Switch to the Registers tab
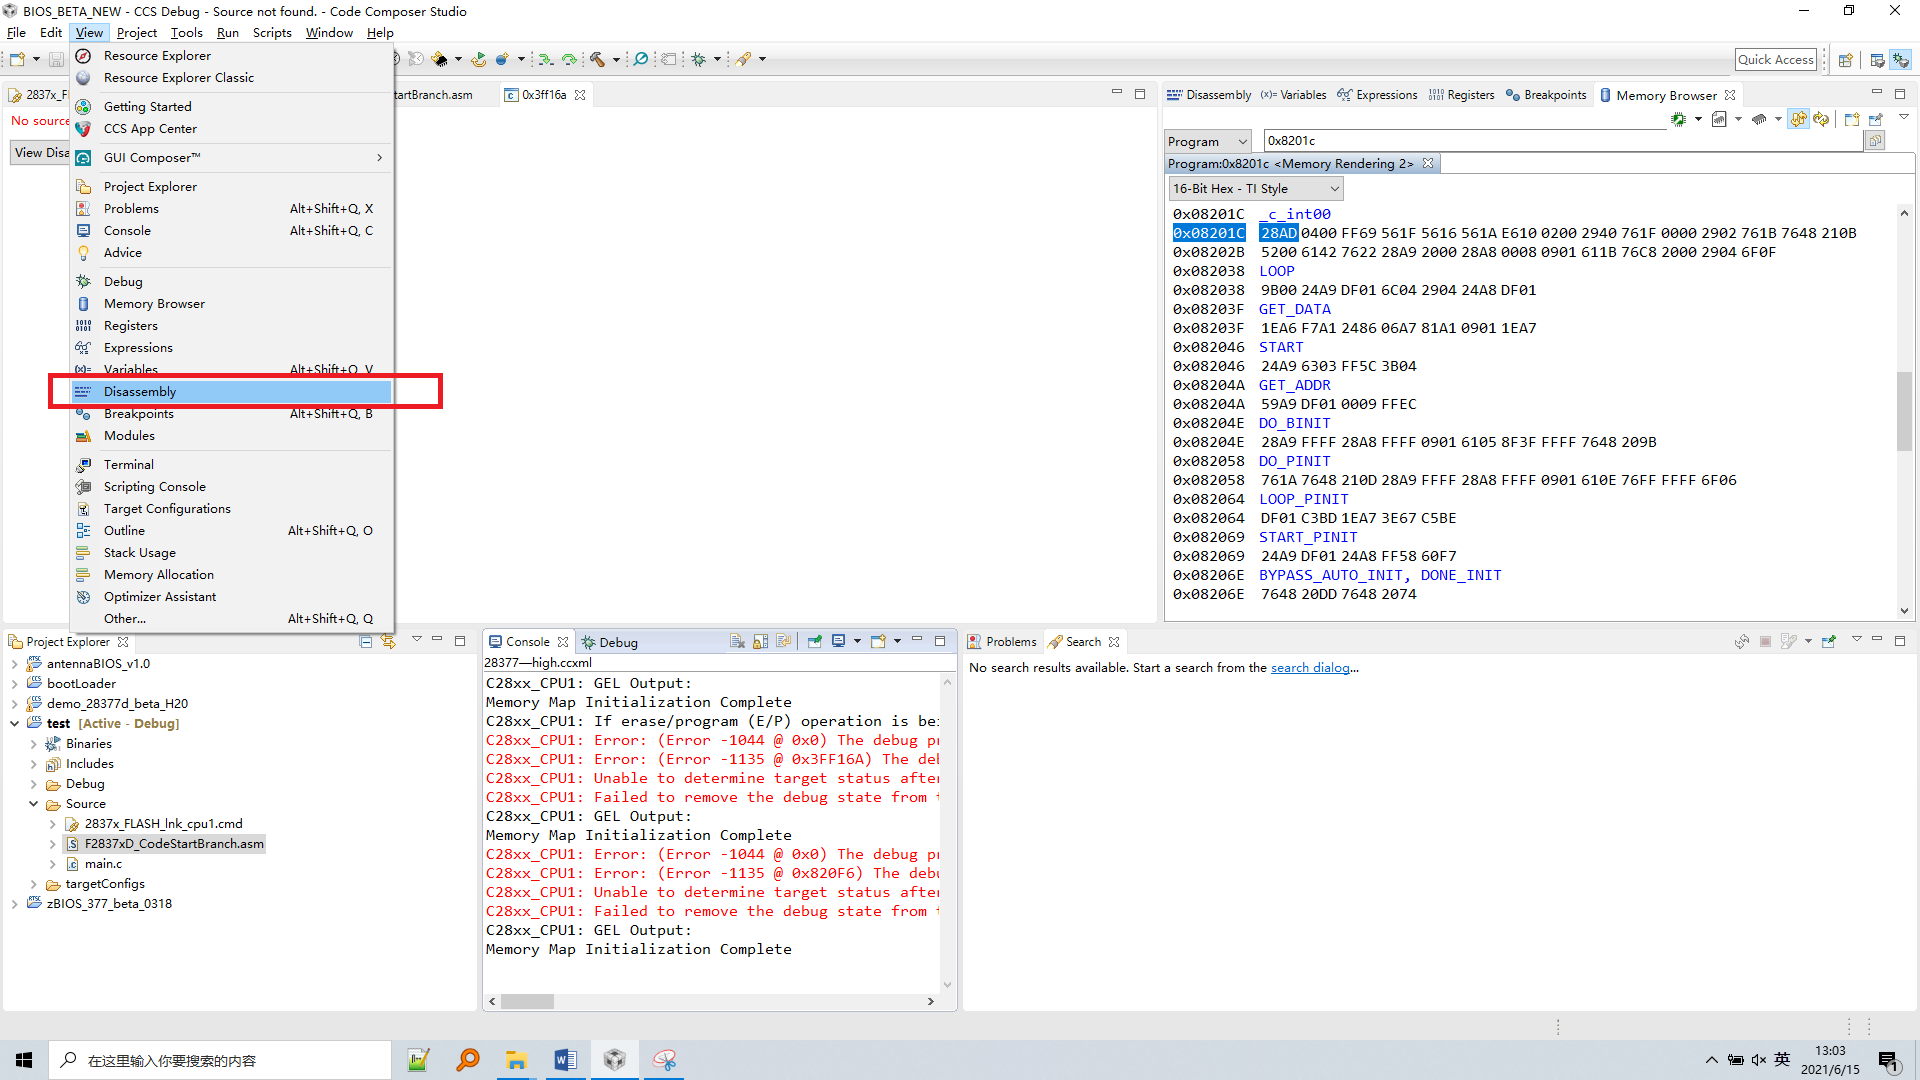The image size is (1920, 1080). click(1462, 95)
